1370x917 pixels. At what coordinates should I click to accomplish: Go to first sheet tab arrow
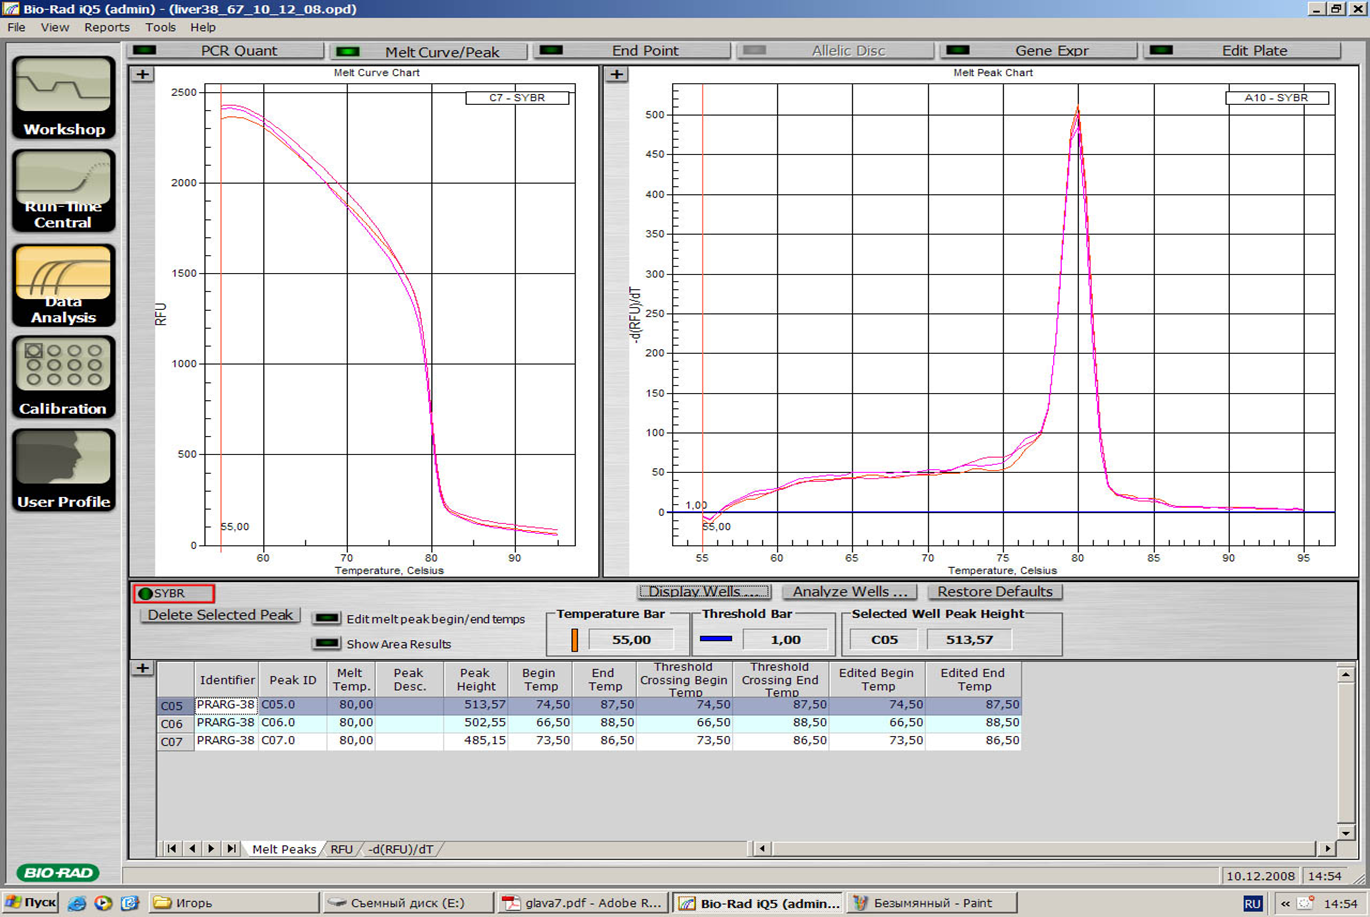pyautogui.click(x=172, y=849)
